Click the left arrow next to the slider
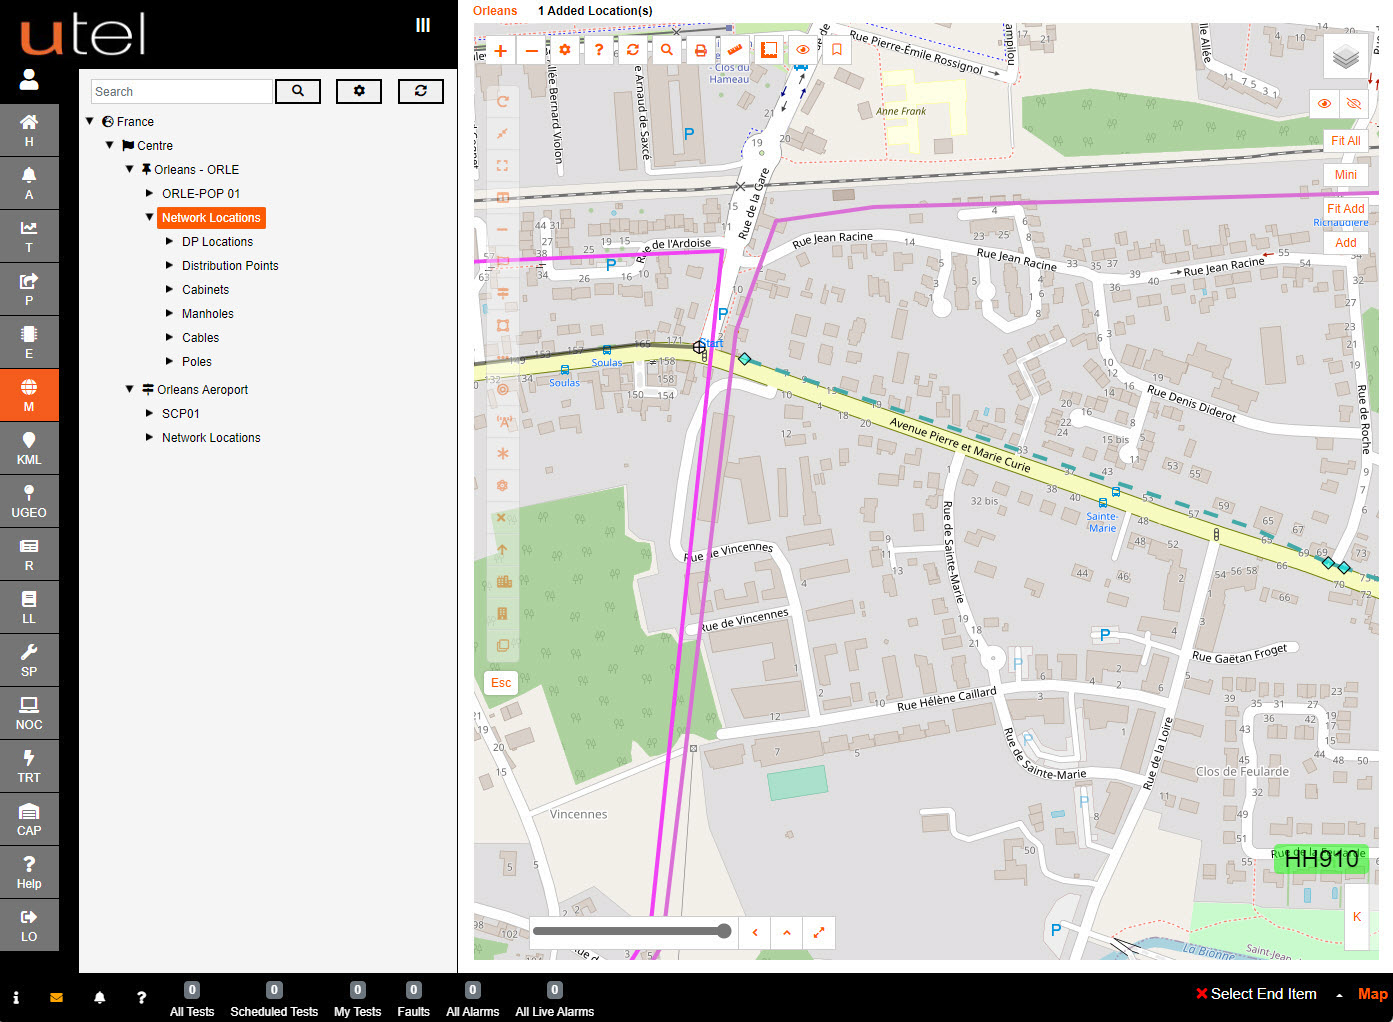The image size is (1393, 1022). pos(755,932)
